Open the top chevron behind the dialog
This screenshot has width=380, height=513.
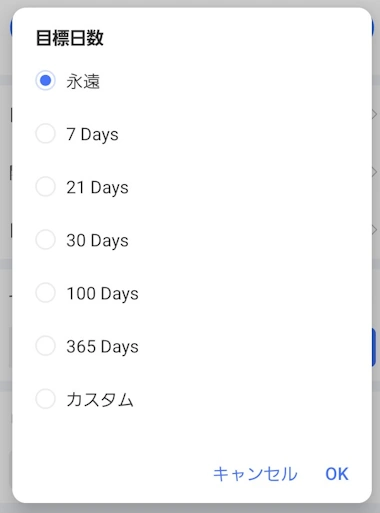[x=375, y=114]
